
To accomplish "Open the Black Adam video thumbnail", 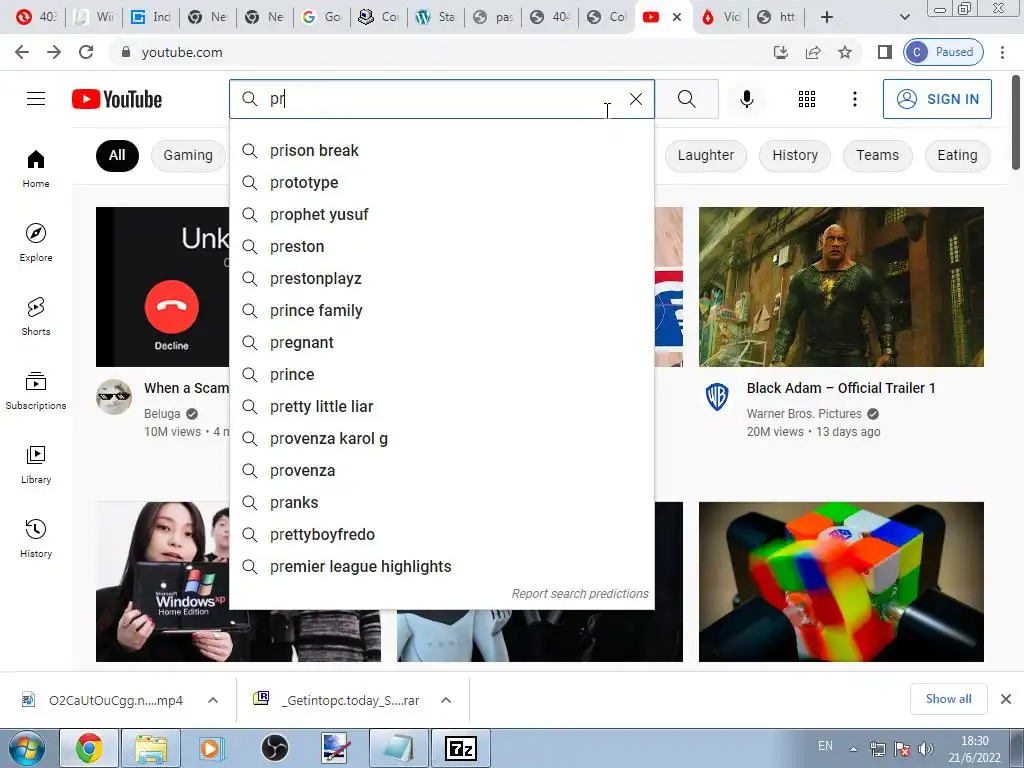I will tap(841, 287).
